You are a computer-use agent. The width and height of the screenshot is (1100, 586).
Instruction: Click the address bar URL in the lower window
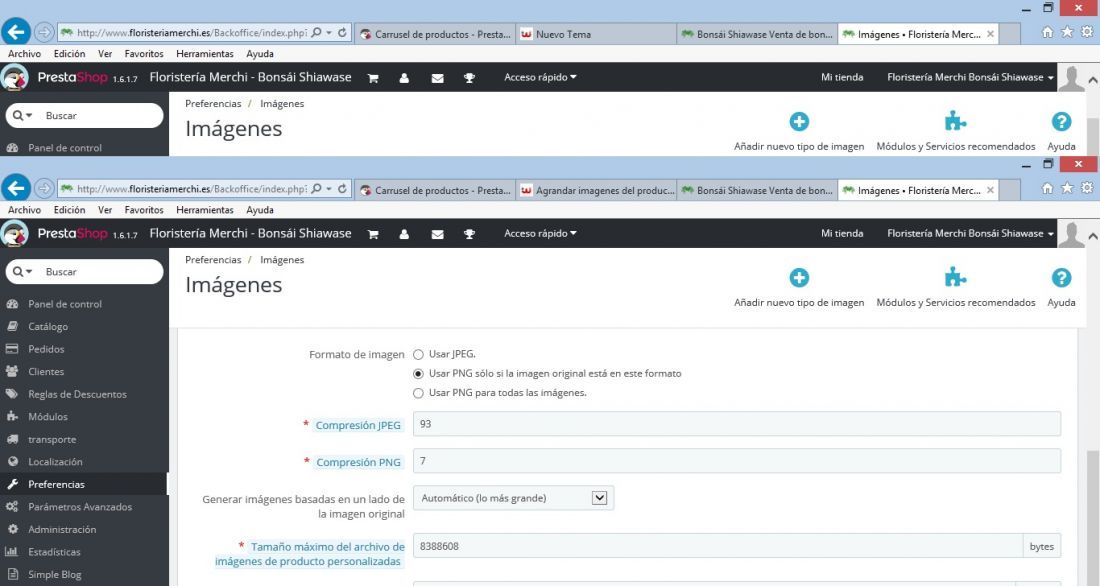[192, 189]
